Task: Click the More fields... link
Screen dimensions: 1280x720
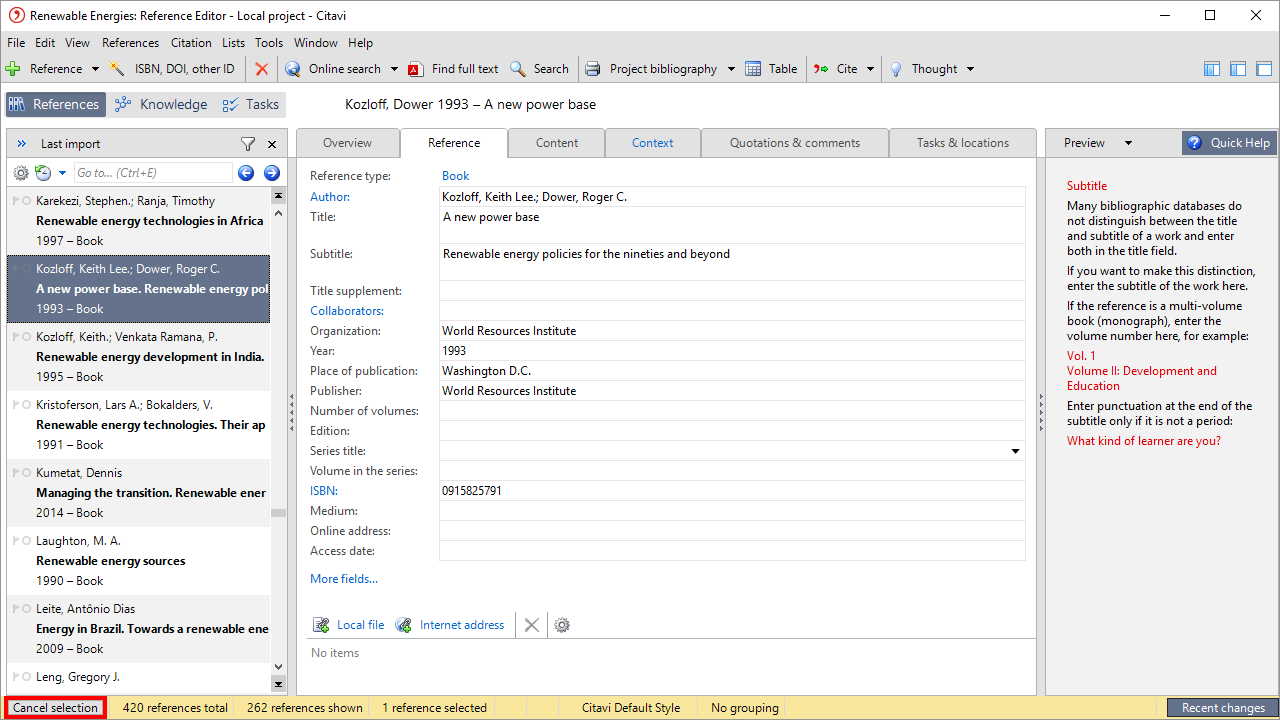Action: (x=344, y=579)
